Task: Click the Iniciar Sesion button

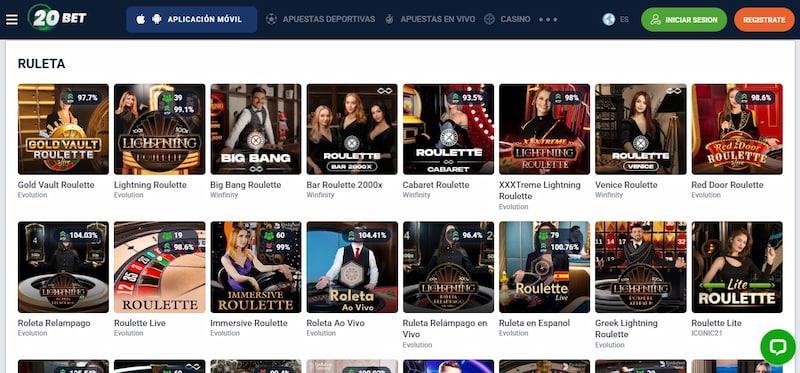Action: [684, 20]
